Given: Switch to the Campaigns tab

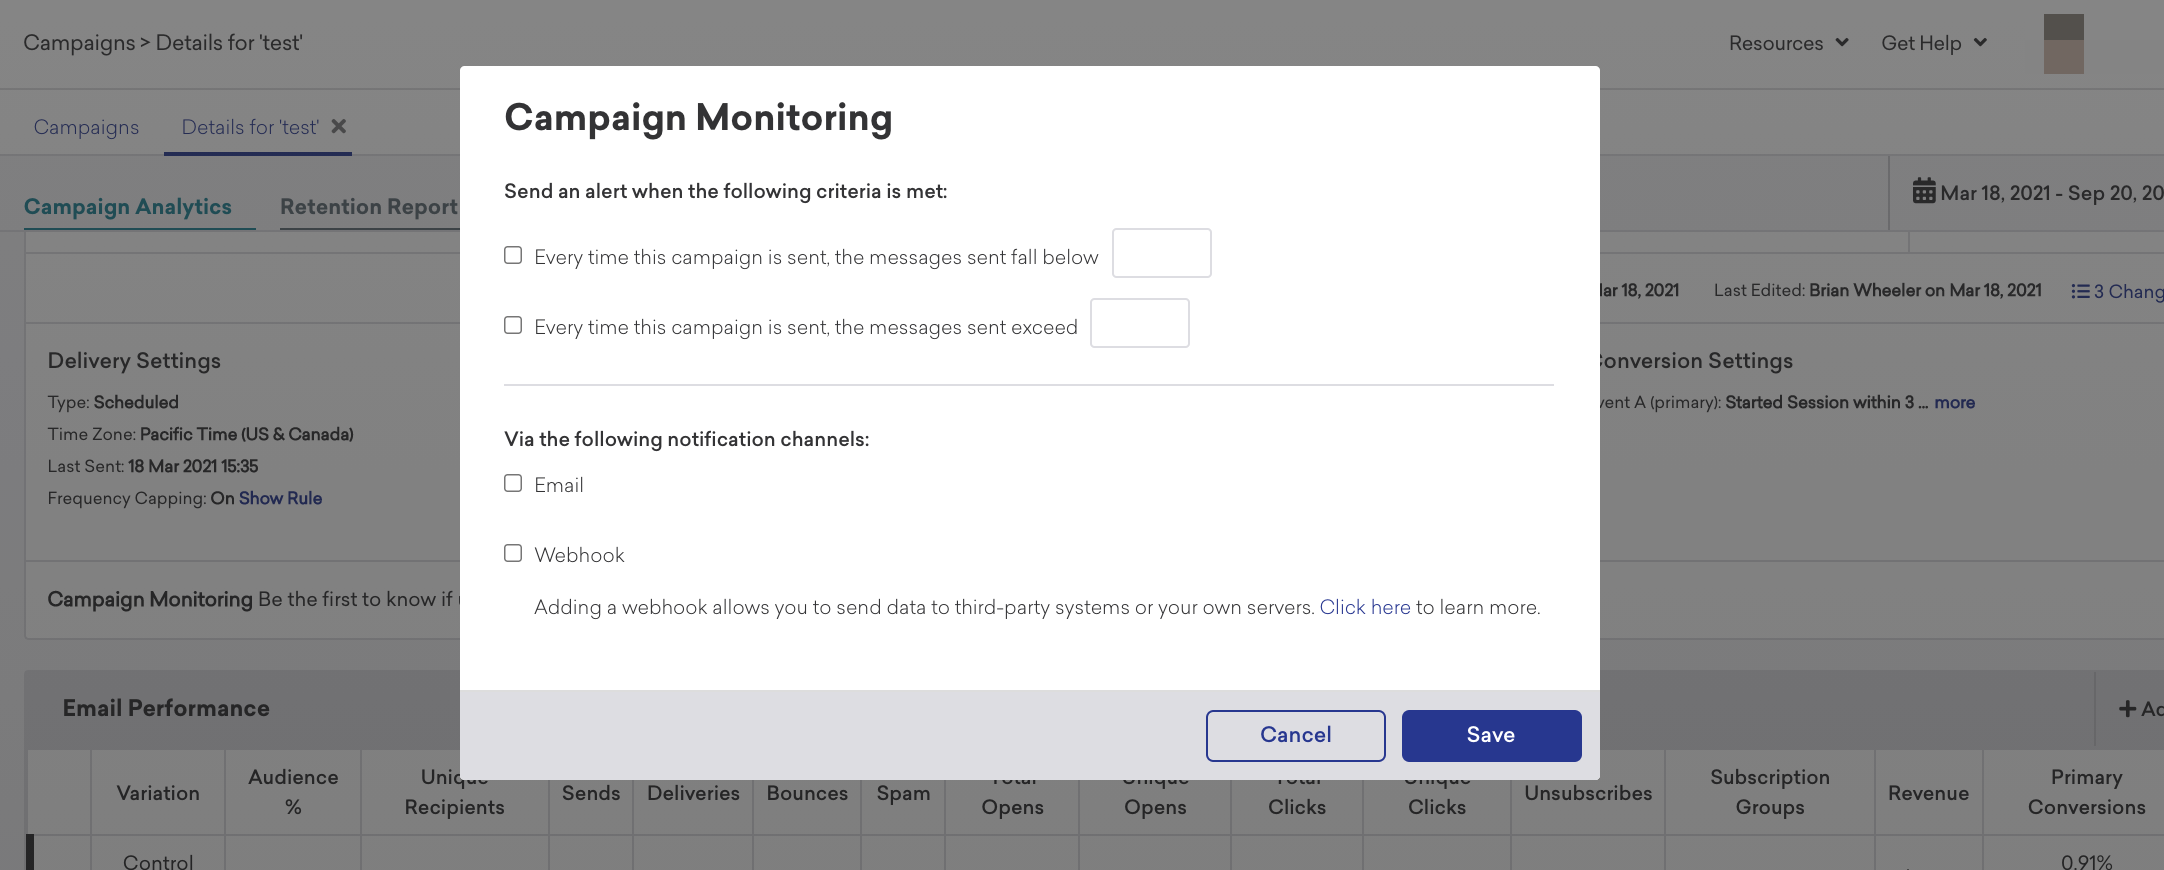Looking at the screenshot, I should pyautogui.click(x=86, y=127).
